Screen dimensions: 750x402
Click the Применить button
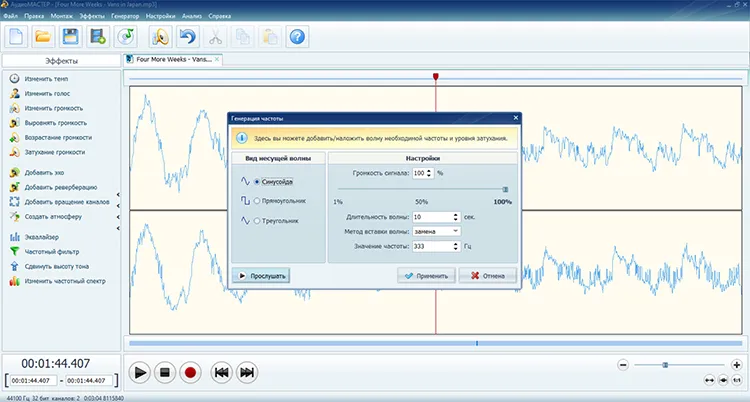click(426, 276)
